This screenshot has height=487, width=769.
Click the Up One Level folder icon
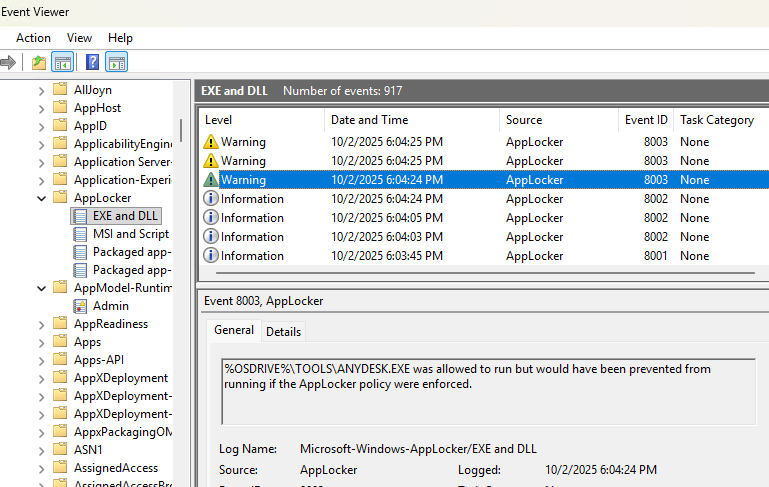[39, 62]
